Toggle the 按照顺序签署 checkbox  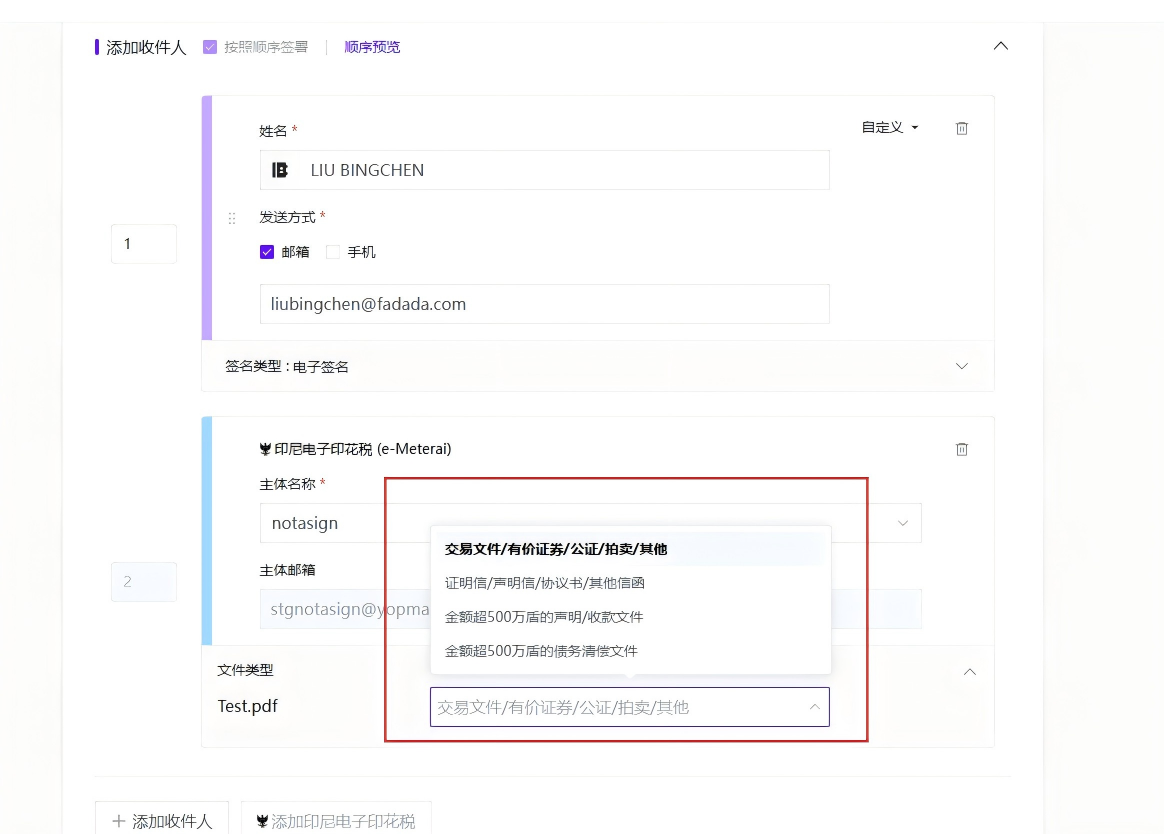pyautogui.click(x=210, y=47)
